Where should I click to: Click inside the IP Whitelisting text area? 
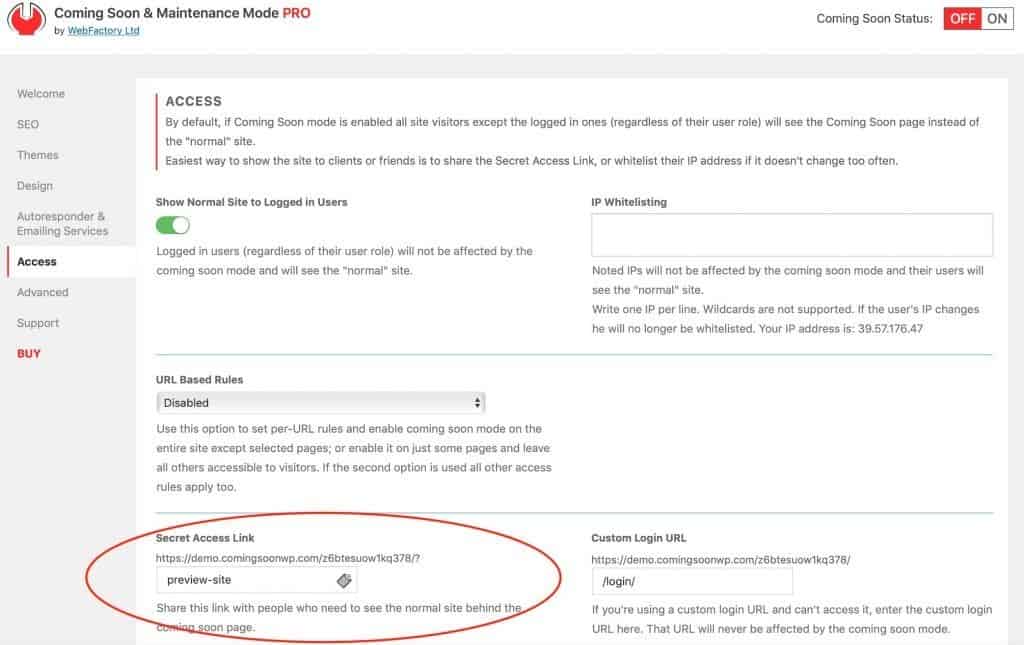(x=792, y=235)
